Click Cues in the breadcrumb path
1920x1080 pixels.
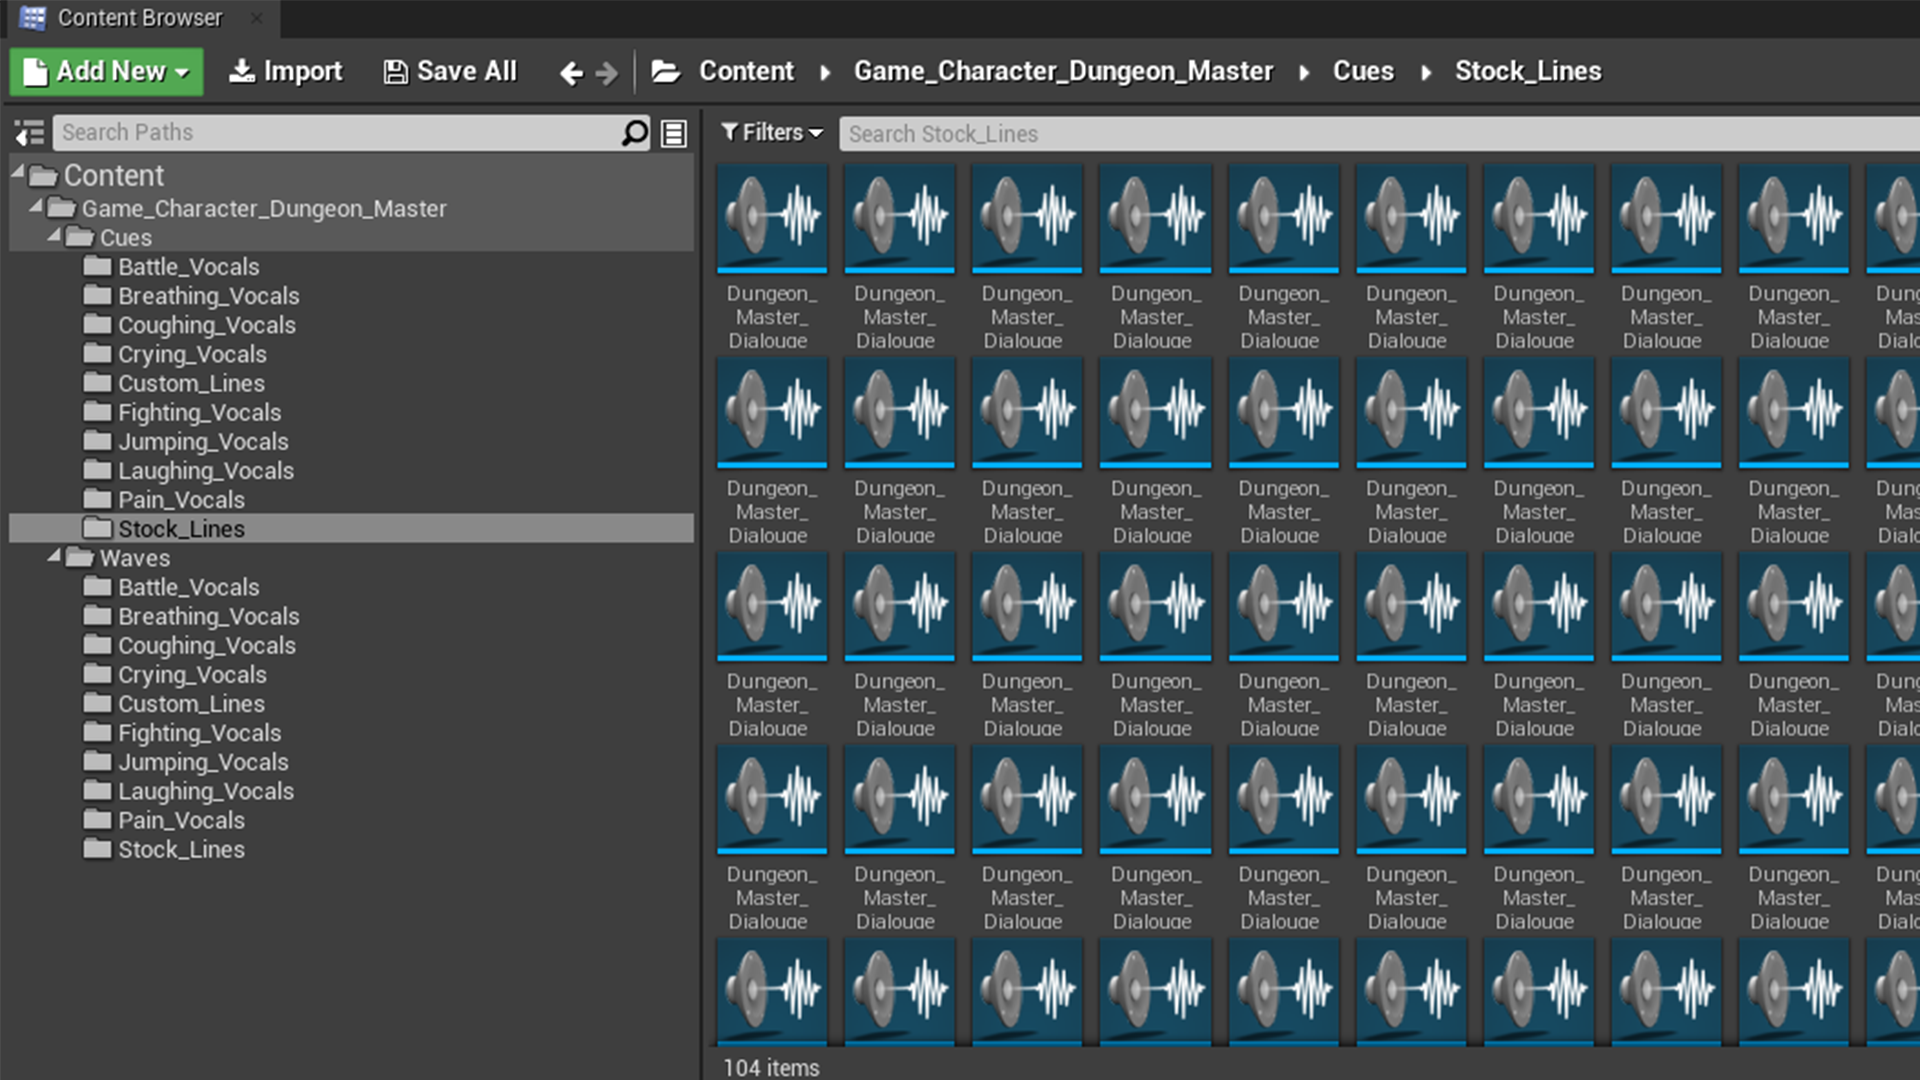1362,72
